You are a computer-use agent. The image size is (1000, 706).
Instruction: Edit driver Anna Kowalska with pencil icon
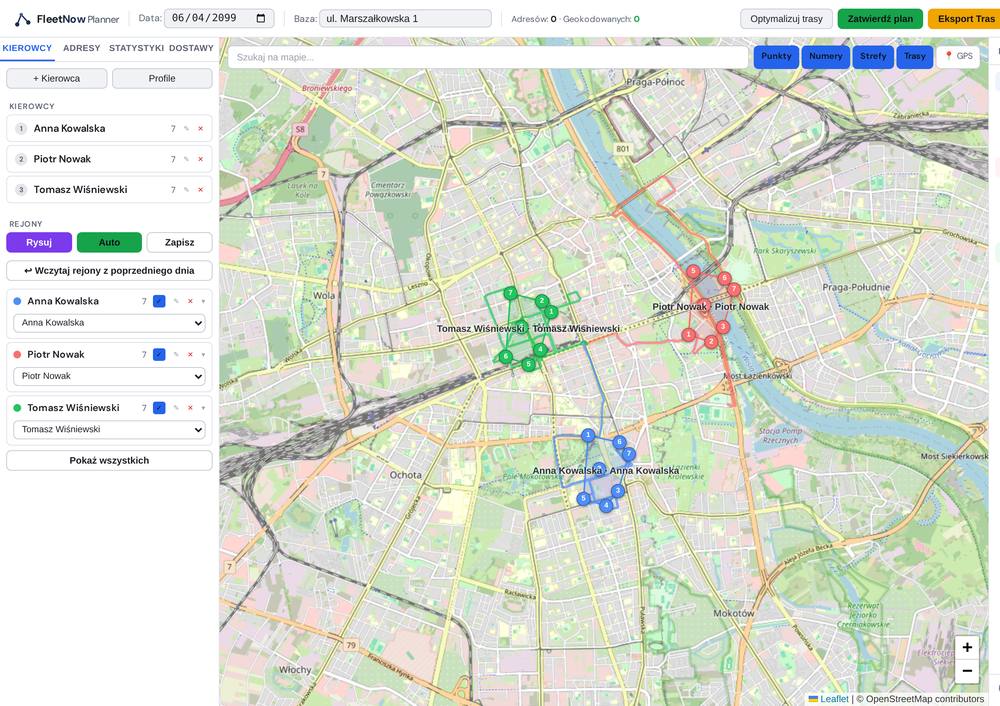(x=187, y=129)
